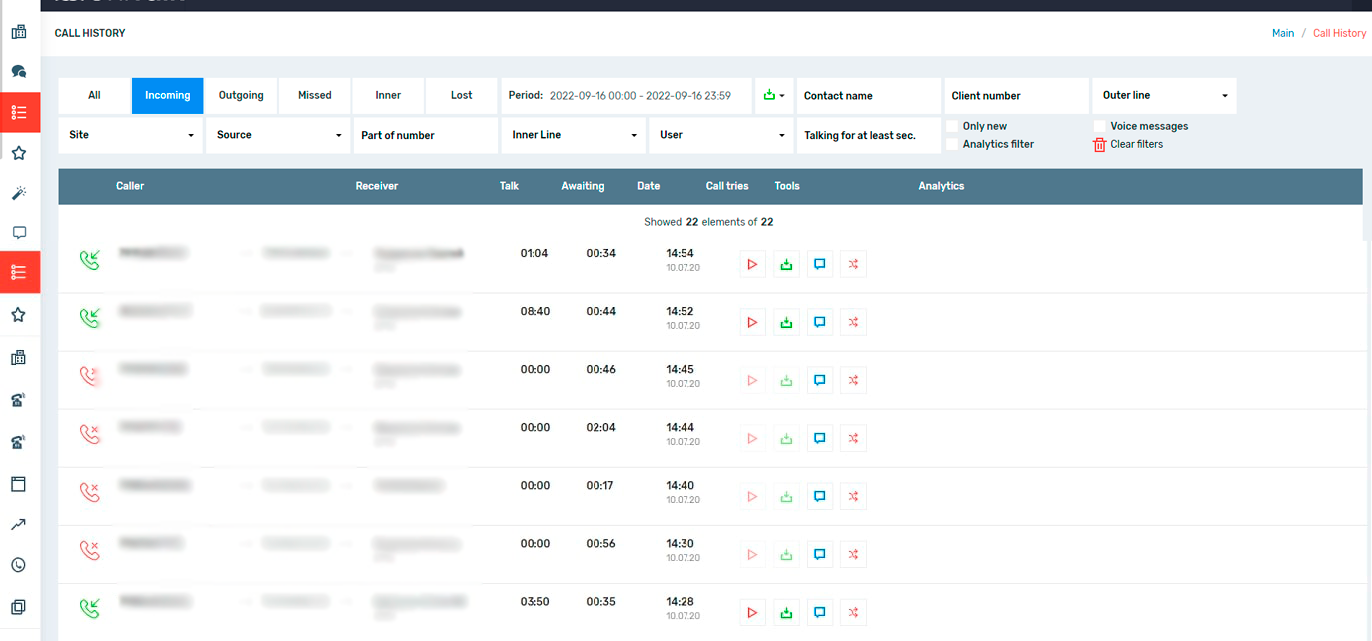
Task: Check the Voice messages option
Action: coord(1100,125)
